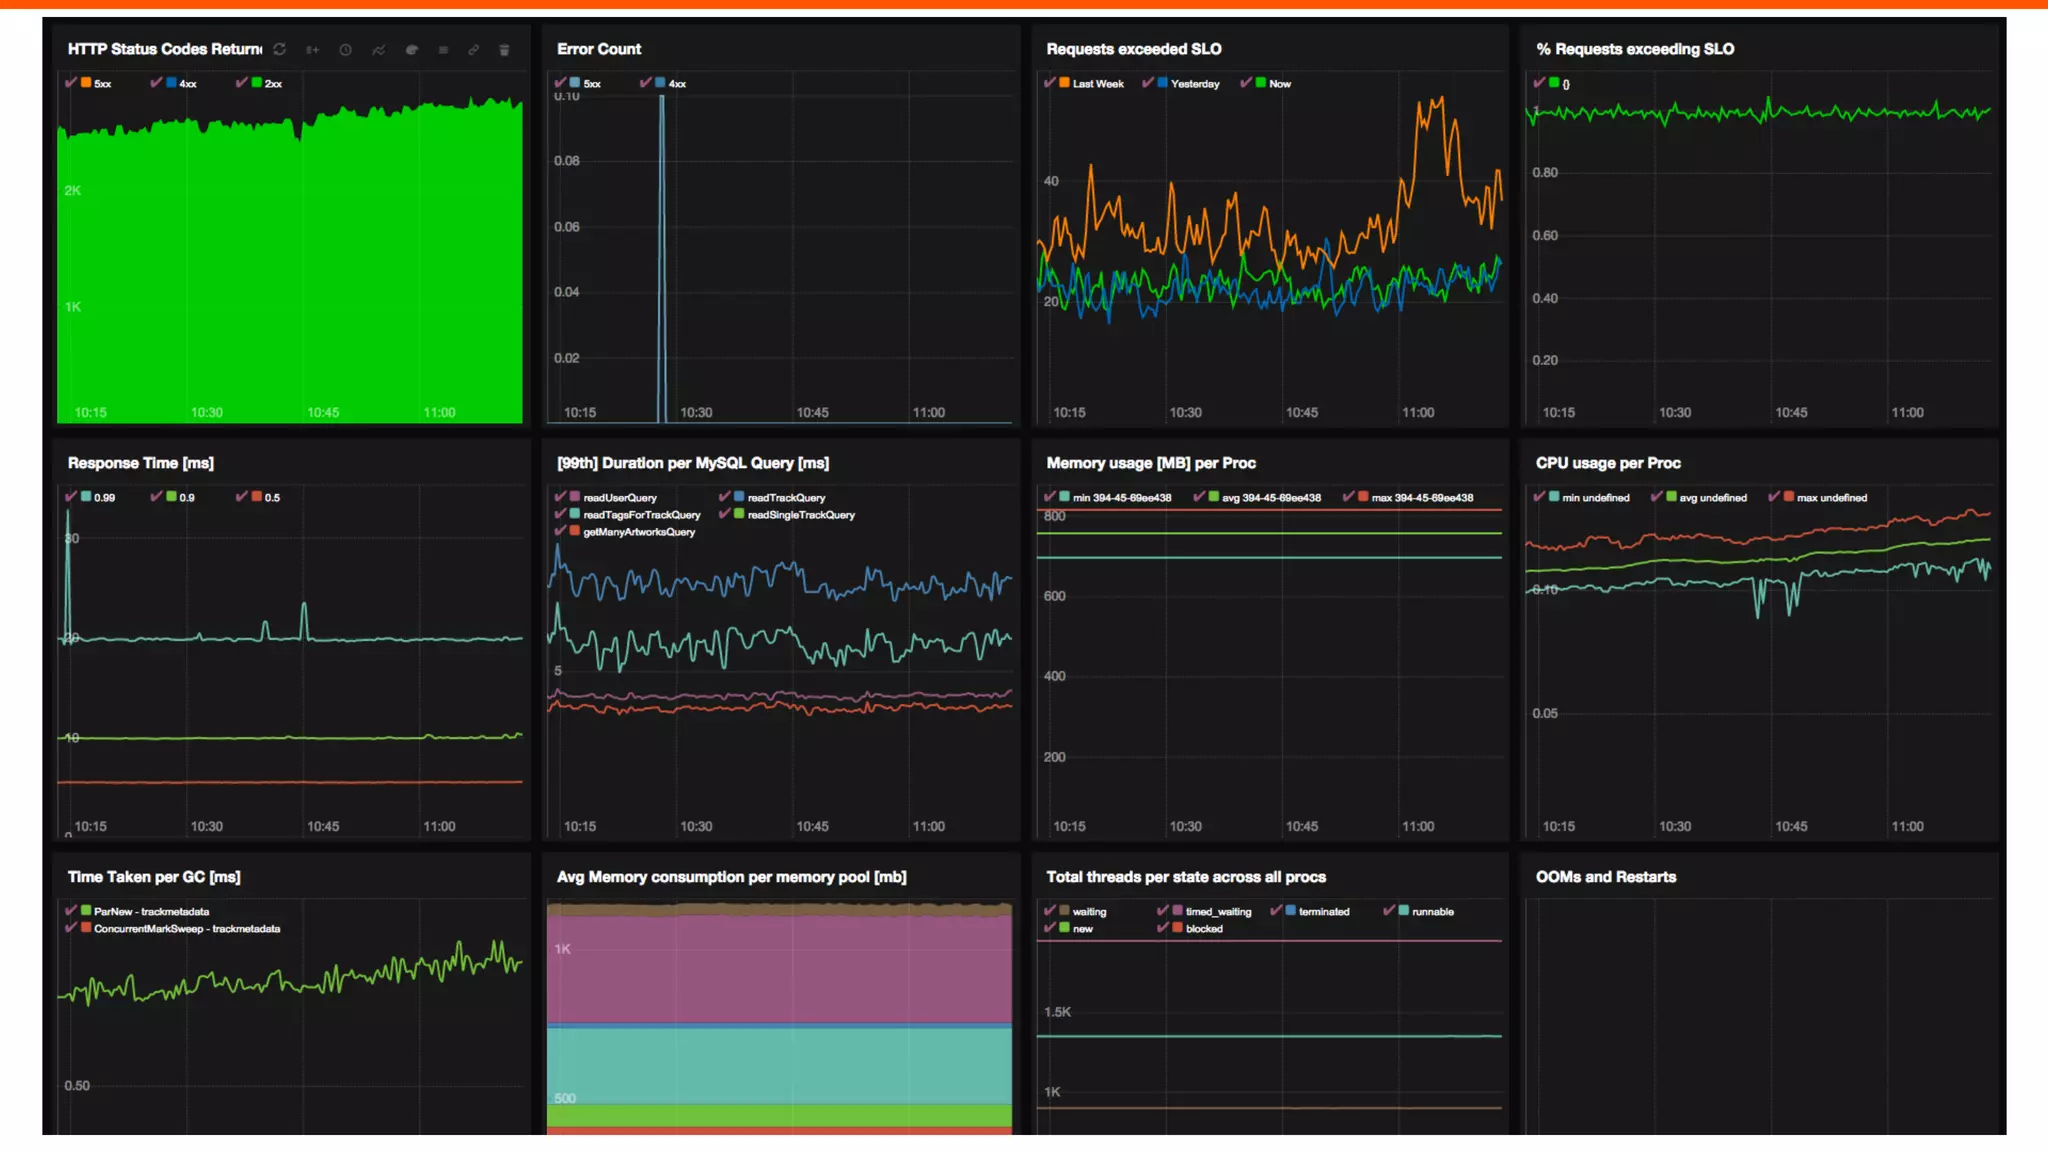The image size is (2048, 1152).
Task: Uncheck readUserQuery in MySQL Query panel
Action: pyautogui.click(x=561, y=497)
